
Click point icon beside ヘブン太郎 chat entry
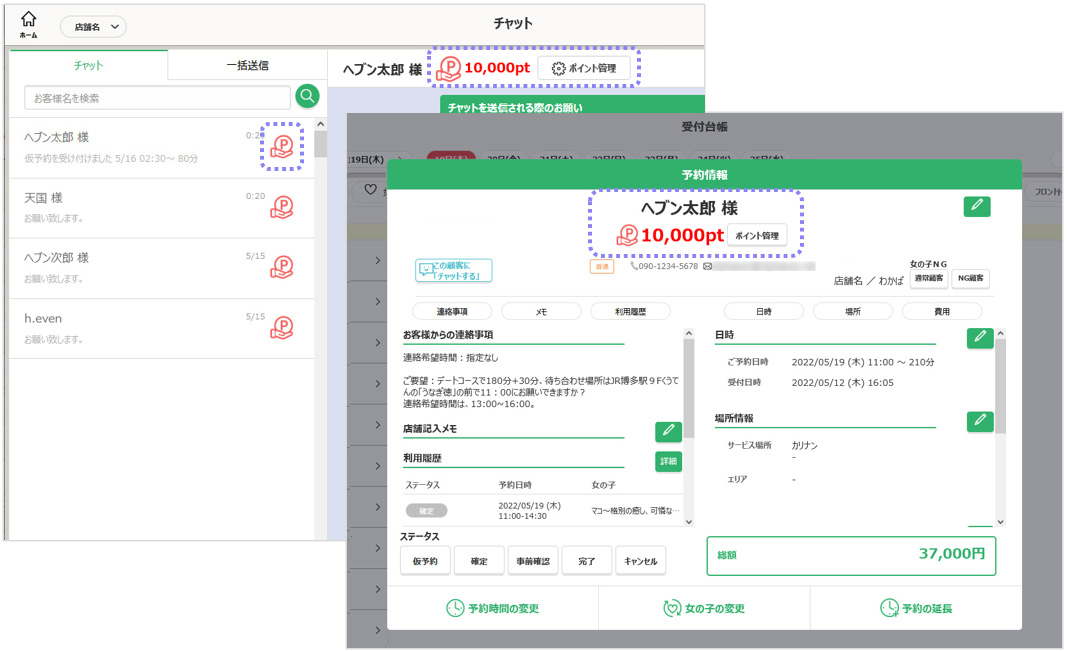point(282,147)
